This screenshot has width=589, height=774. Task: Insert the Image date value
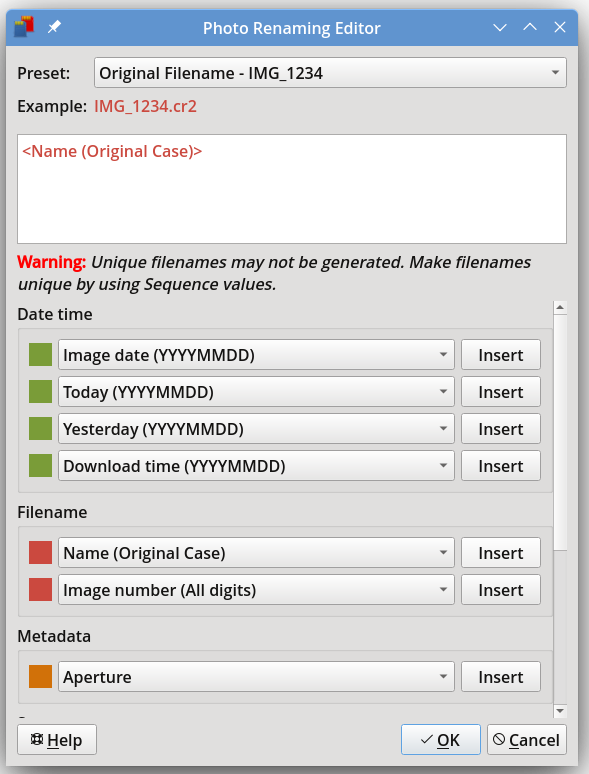click(x=501, y=355)
